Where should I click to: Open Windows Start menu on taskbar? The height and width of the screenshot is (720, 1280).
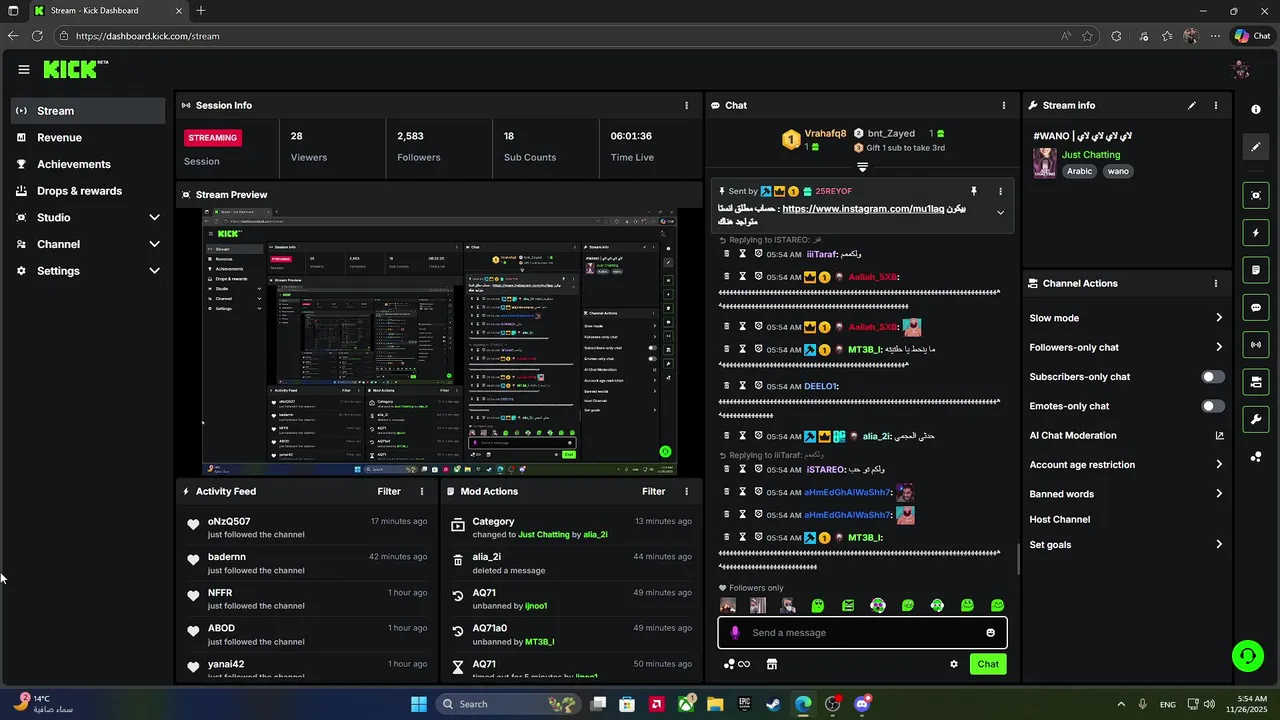coord(419,704)
